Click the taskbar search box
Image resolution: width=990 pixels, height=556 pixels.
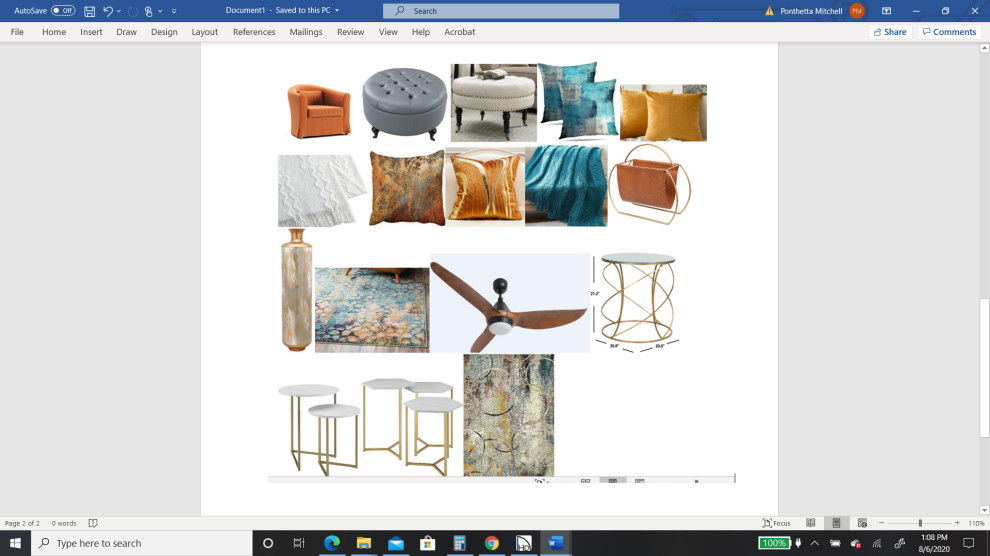[141, 543]
